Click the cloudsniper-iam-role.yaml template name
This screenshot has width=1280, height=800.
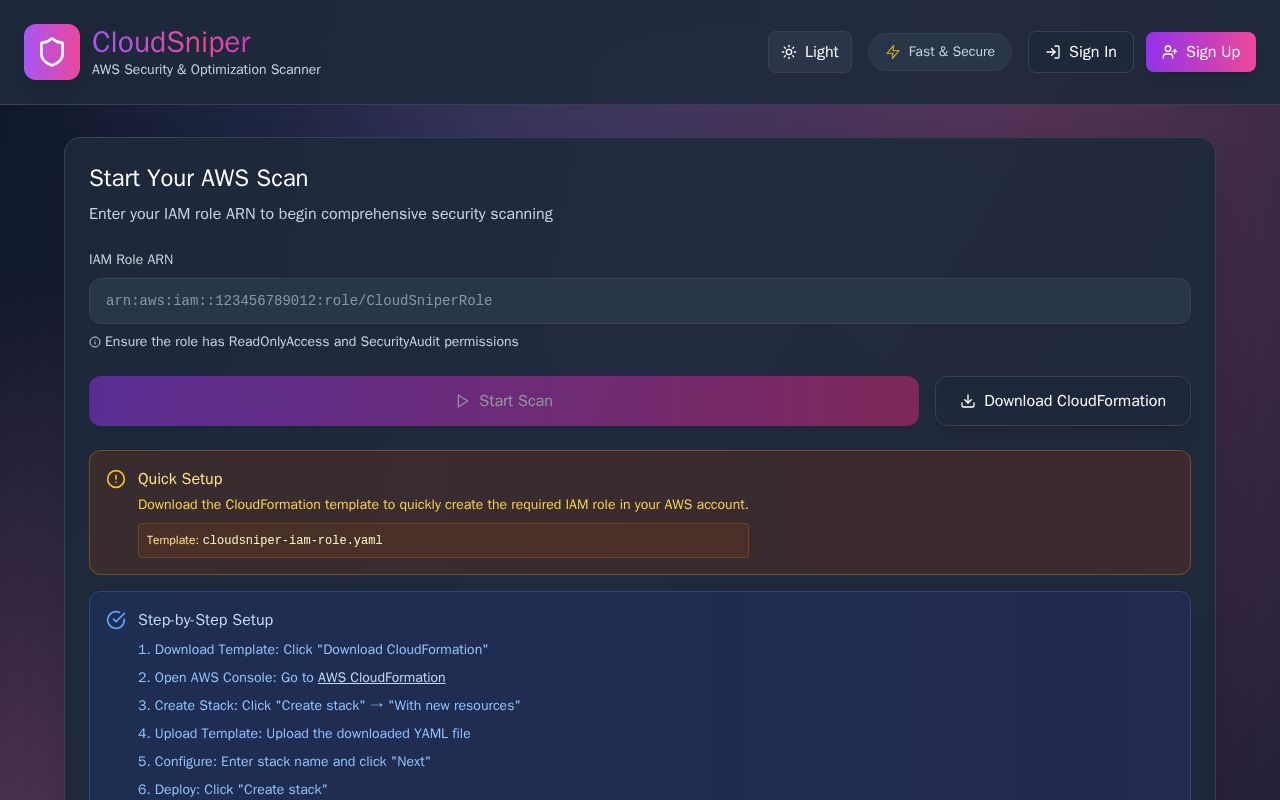coord(293,540)
